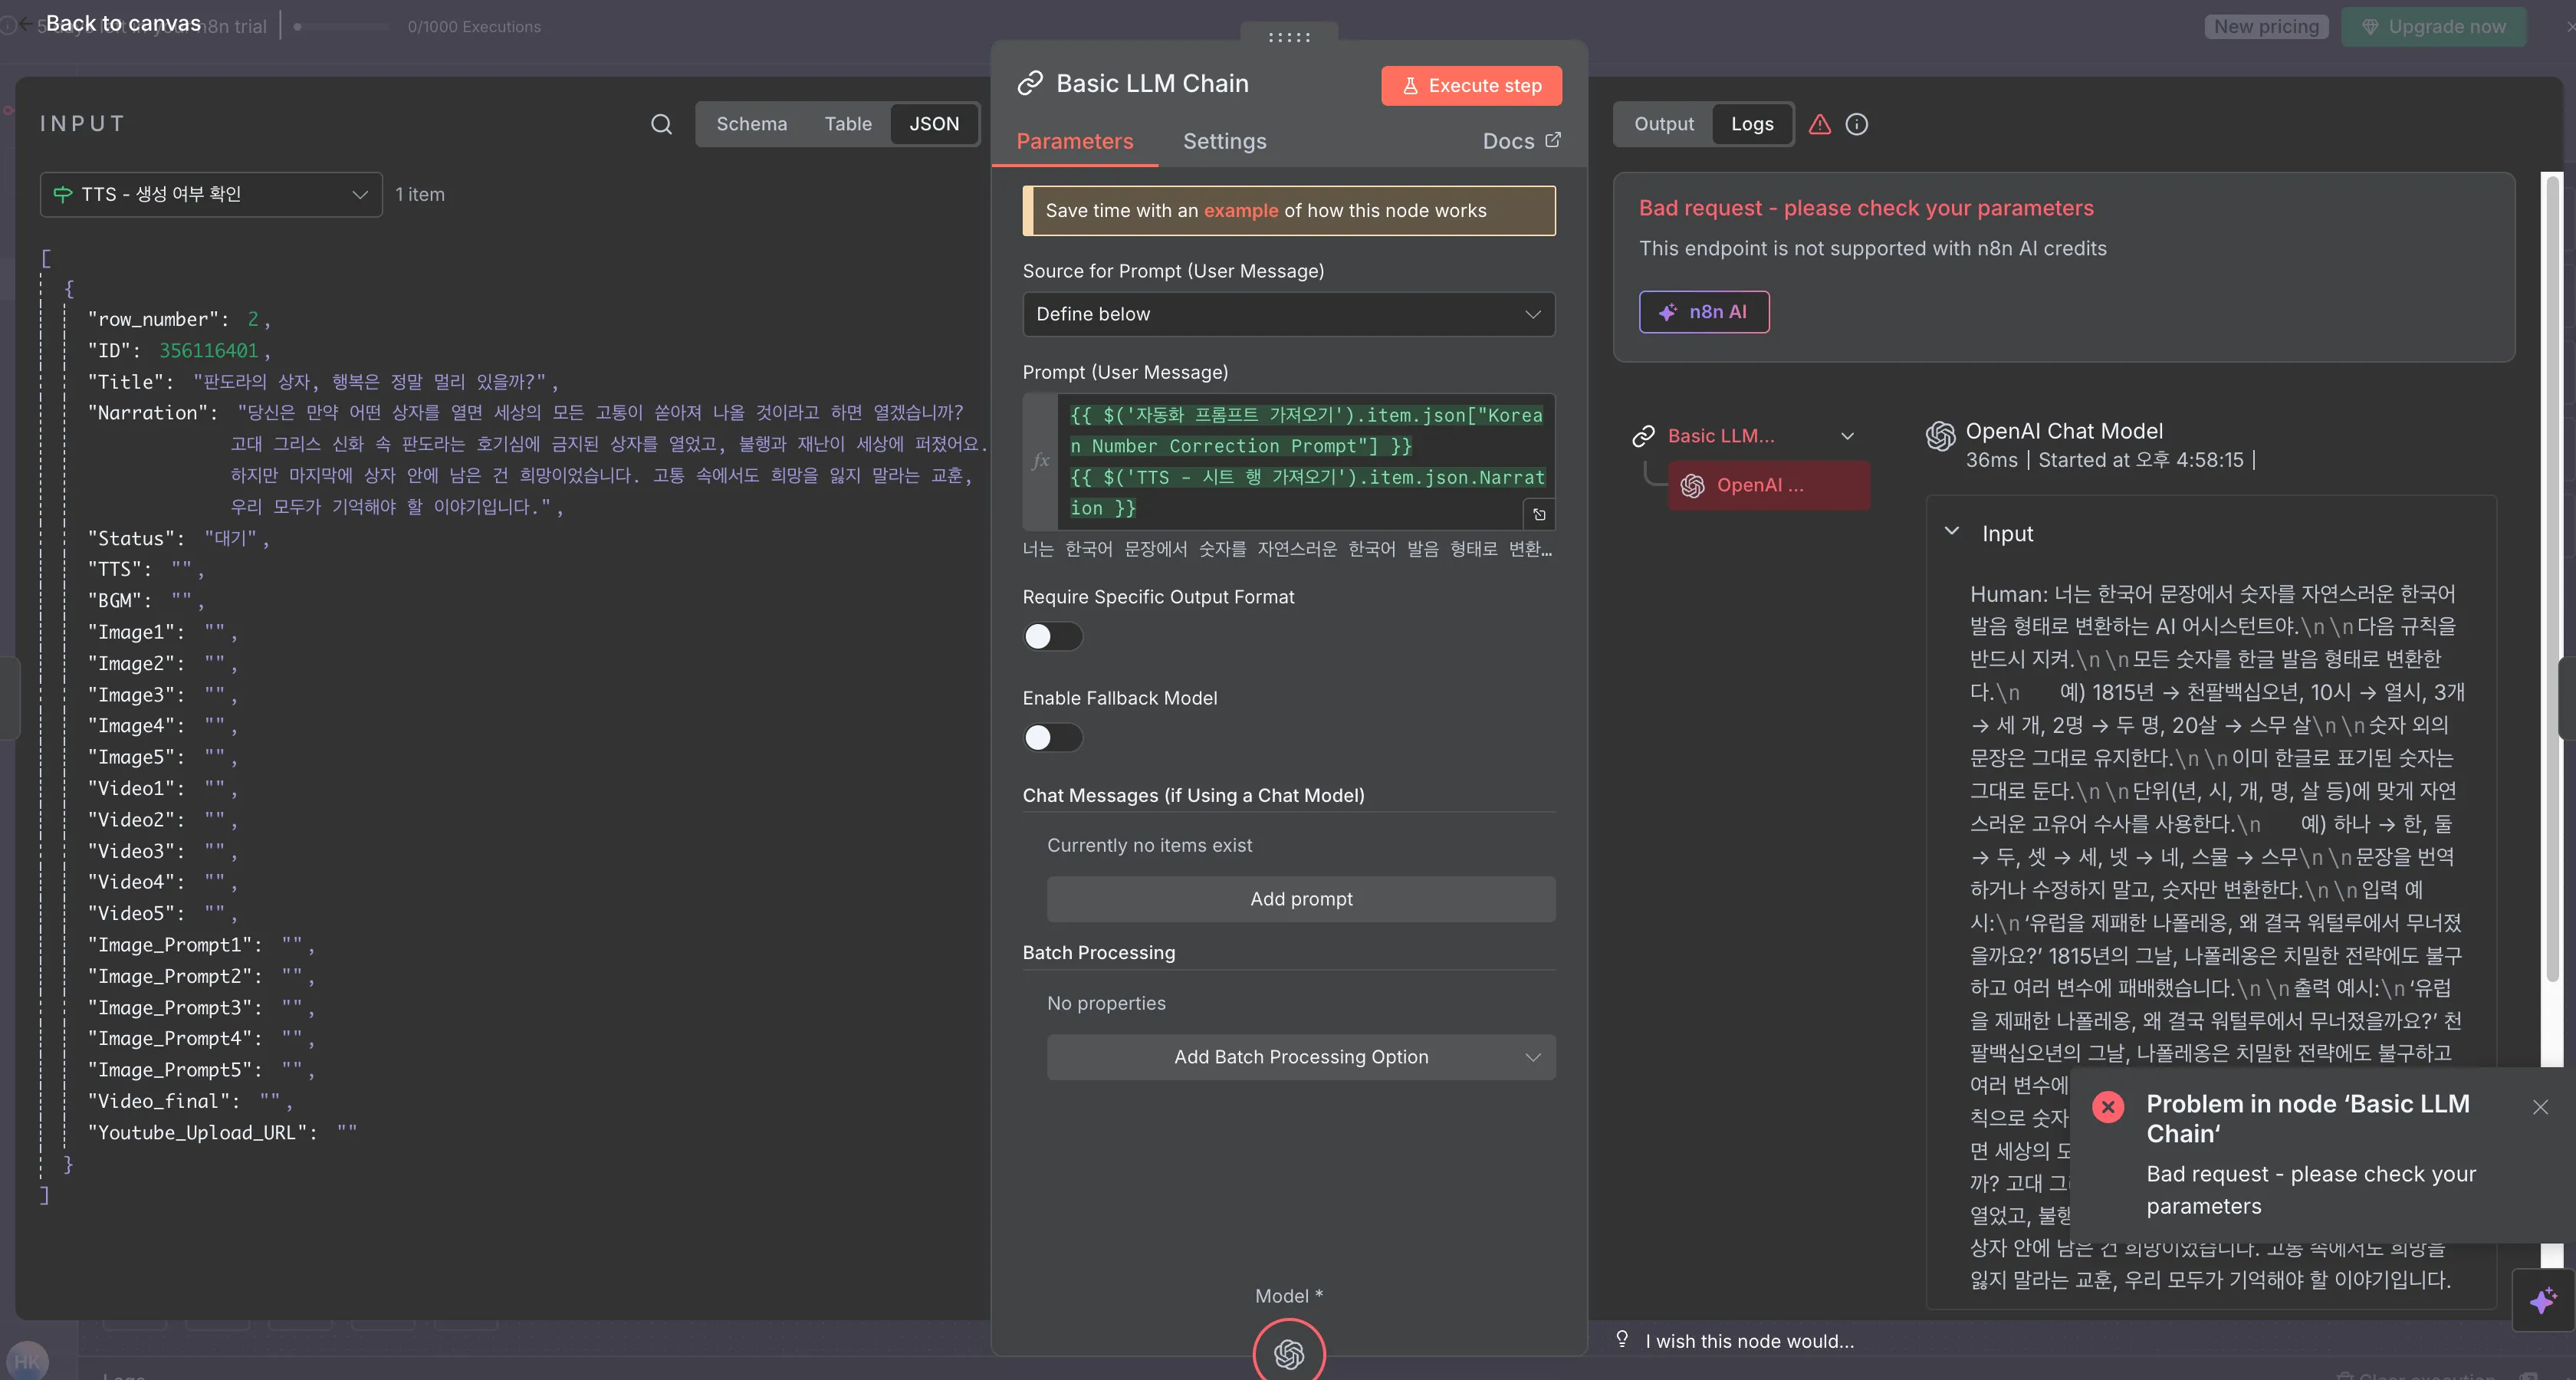The image size is (2576, 1380).
Task: Open the Source for Prompt dropdown
Action: click(1288, 314)
